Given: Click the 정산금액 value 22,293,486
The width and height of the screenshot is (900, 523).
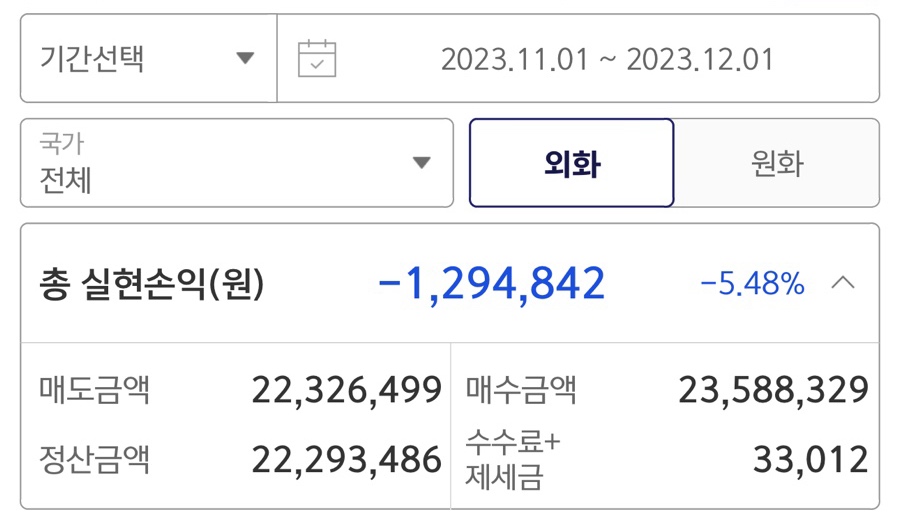Looking at the screenshot, I should pyautogui.click(x=347, y=460).
